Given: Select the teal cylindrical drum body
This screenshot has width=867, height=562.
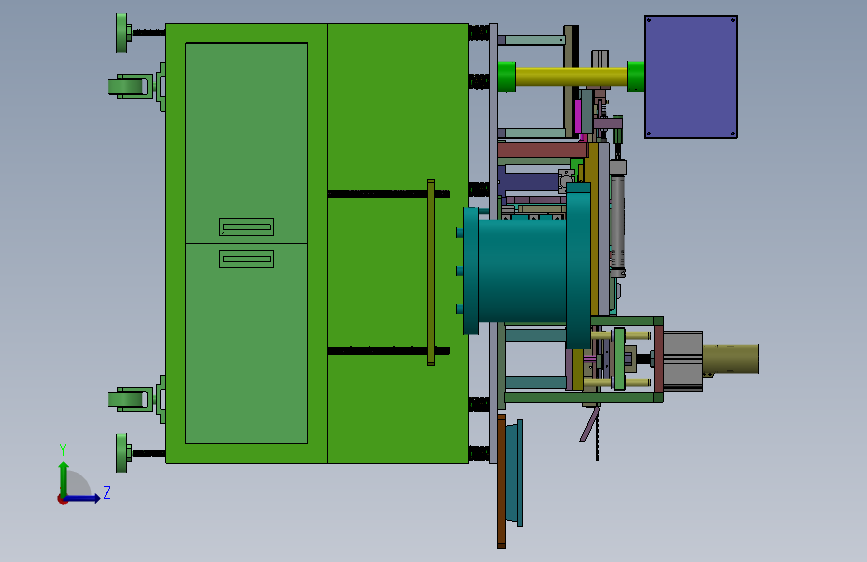Looking at the screenshot, I should pos(522,271).
